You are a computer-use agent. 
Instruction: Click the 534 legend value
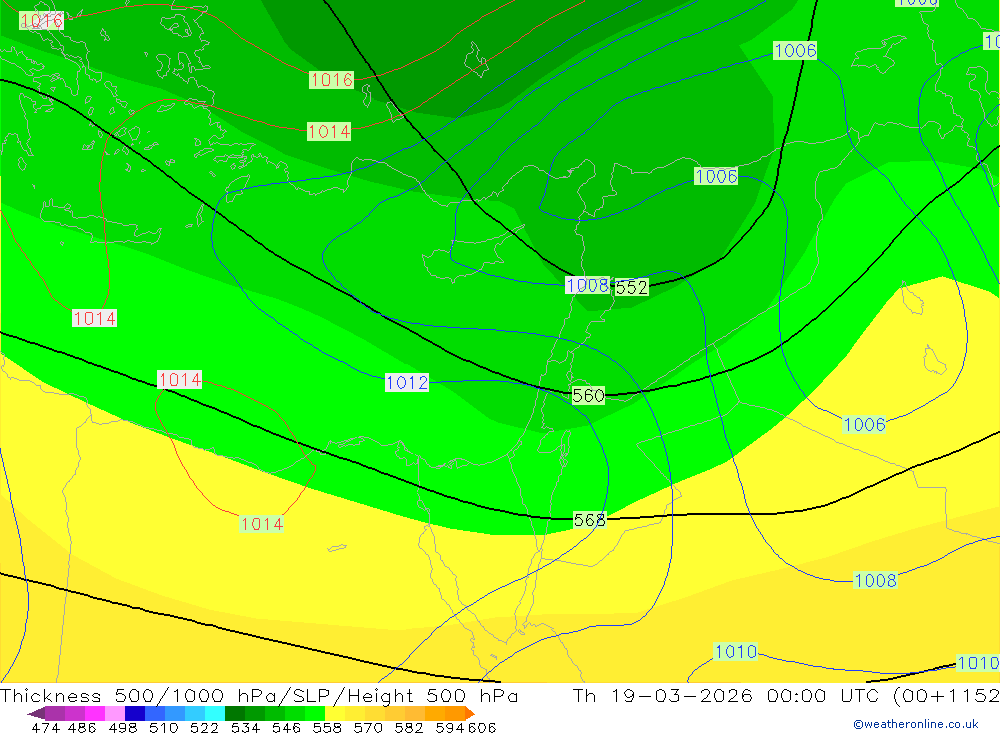point(245,727)
